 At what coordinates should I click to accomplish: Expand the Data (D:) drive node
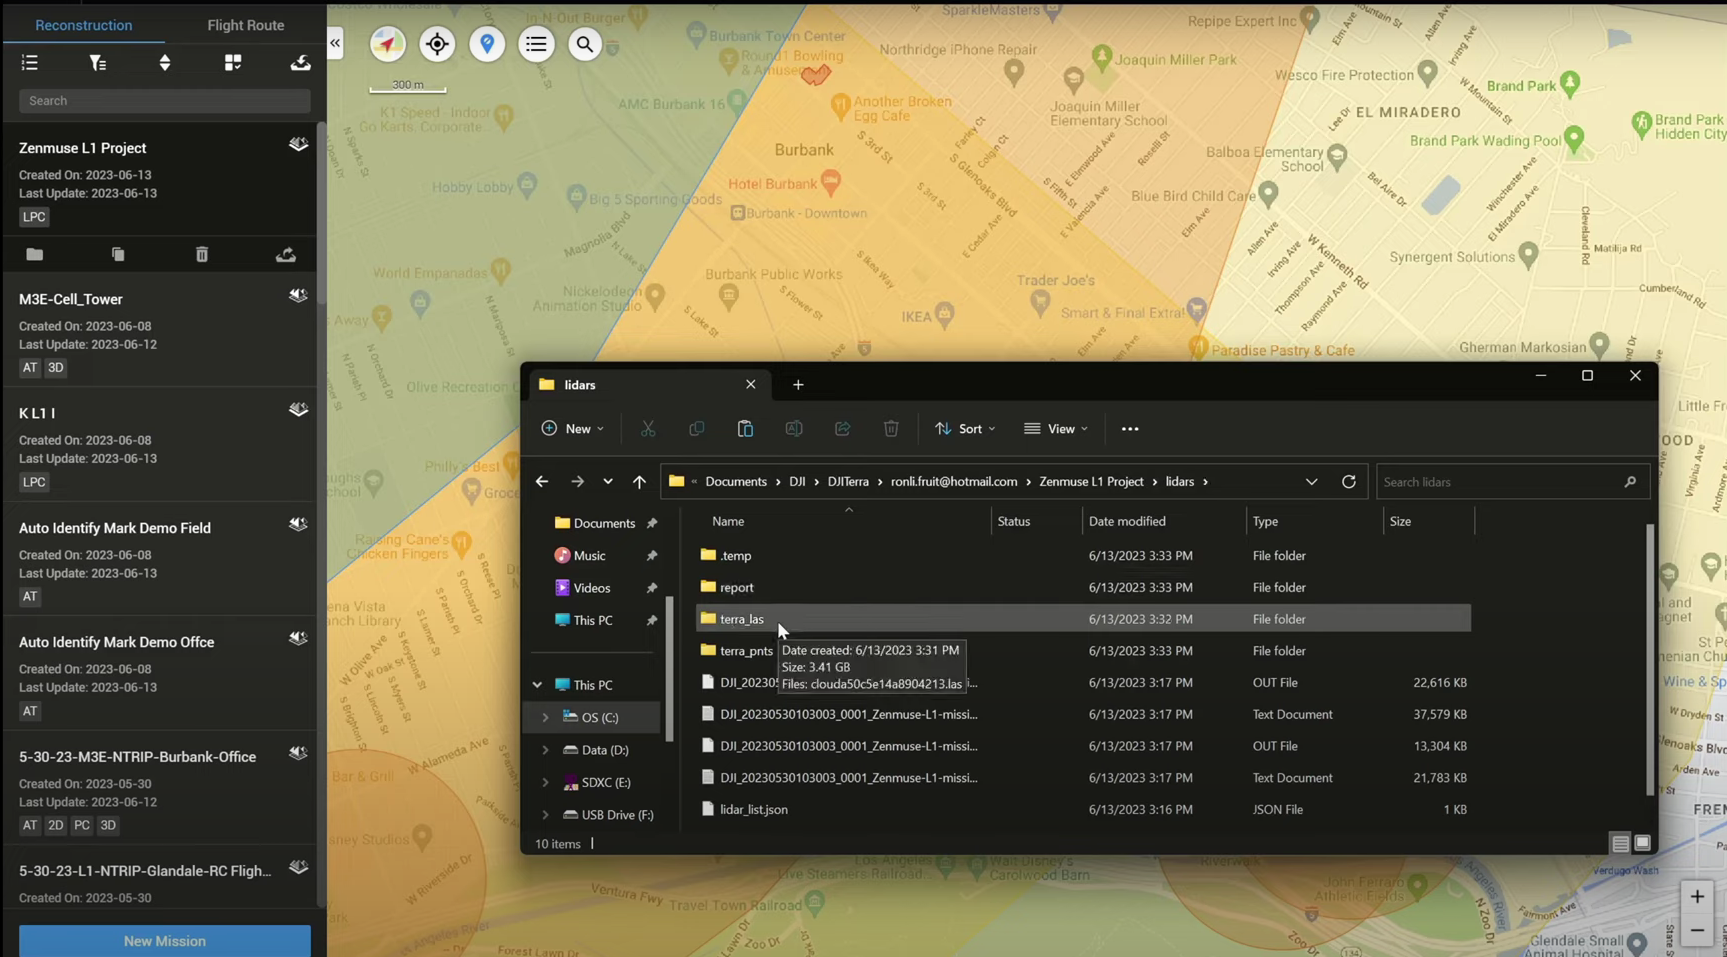click(545, 750)
